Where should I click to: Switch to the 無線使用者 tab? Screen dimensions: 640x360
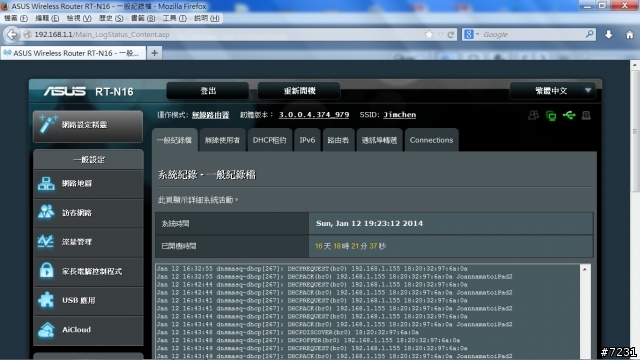222,140
